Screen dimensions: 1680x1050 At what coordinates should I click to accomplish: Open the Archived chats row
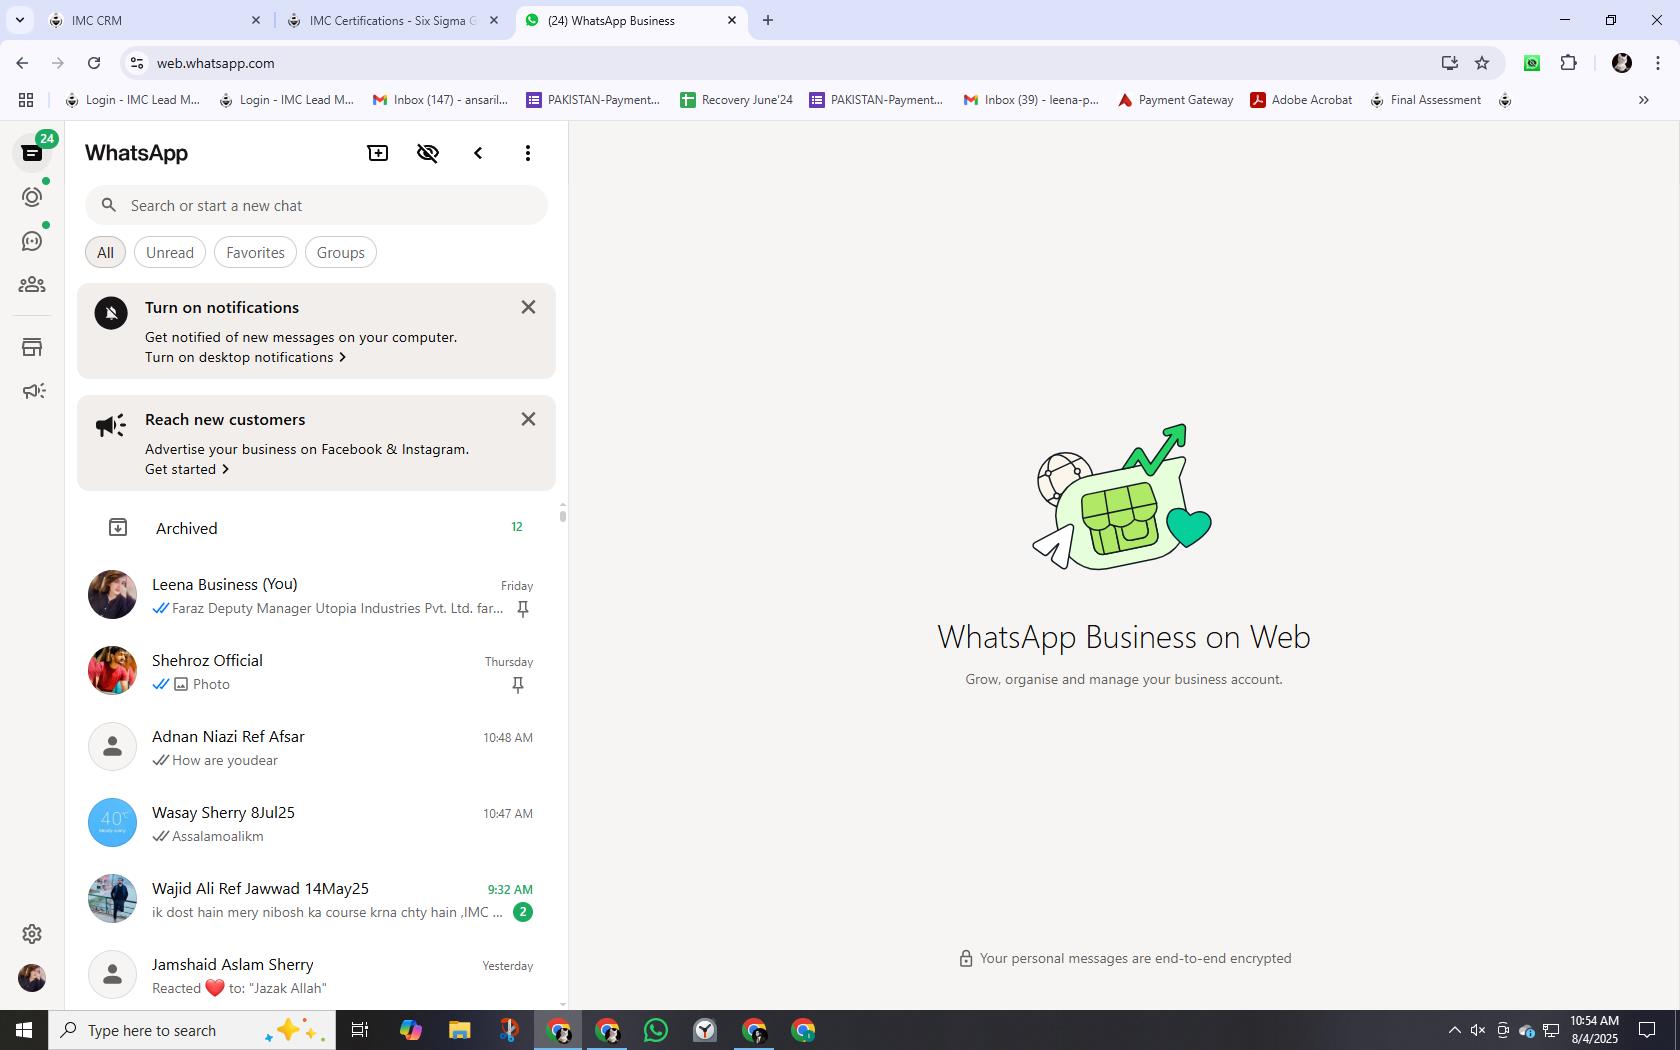(x=316, y=527)
